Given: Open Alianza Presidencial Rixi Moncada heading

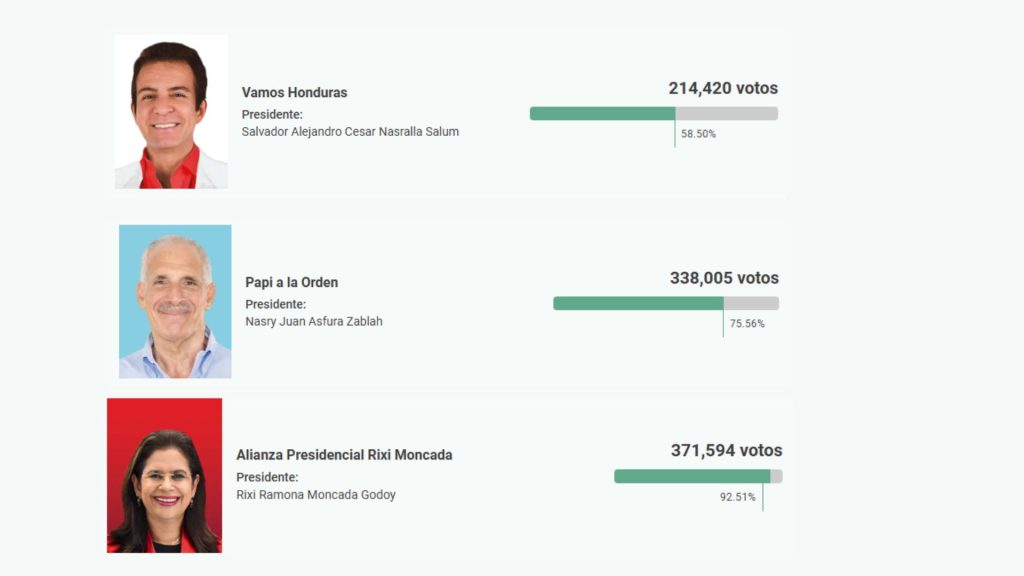Looking at the screenshot, I should [x=344, y=455].
